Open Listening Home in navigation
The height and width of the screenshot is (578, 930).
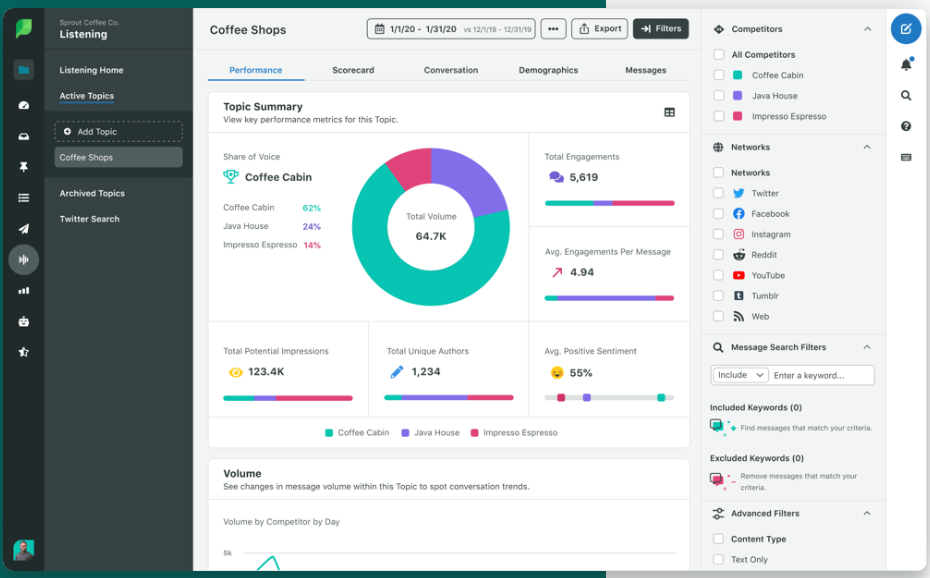click(91, 70)
